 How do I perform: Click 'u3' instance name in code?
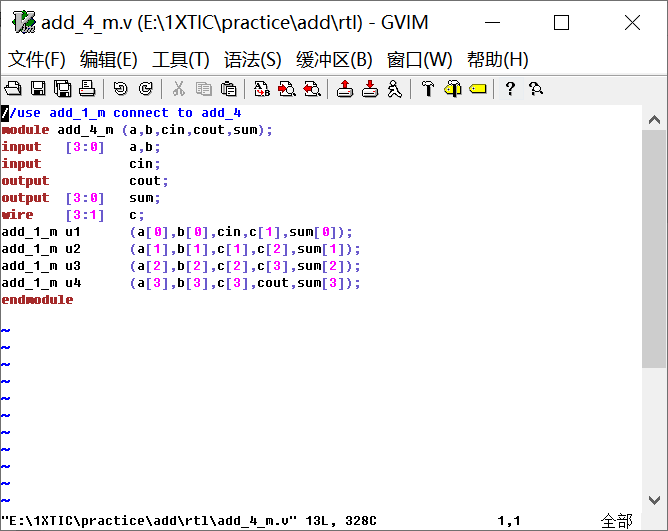pos(73,266)
